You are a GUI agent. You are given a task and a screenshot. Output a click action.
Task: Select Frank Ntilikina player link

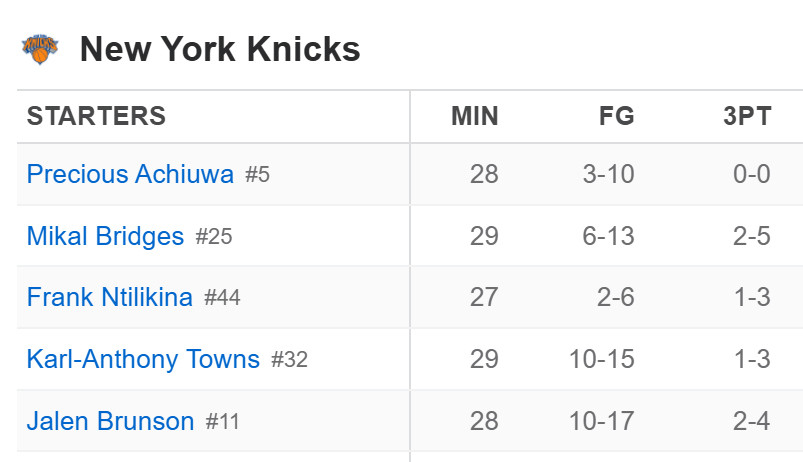click(x=110, y=297)
